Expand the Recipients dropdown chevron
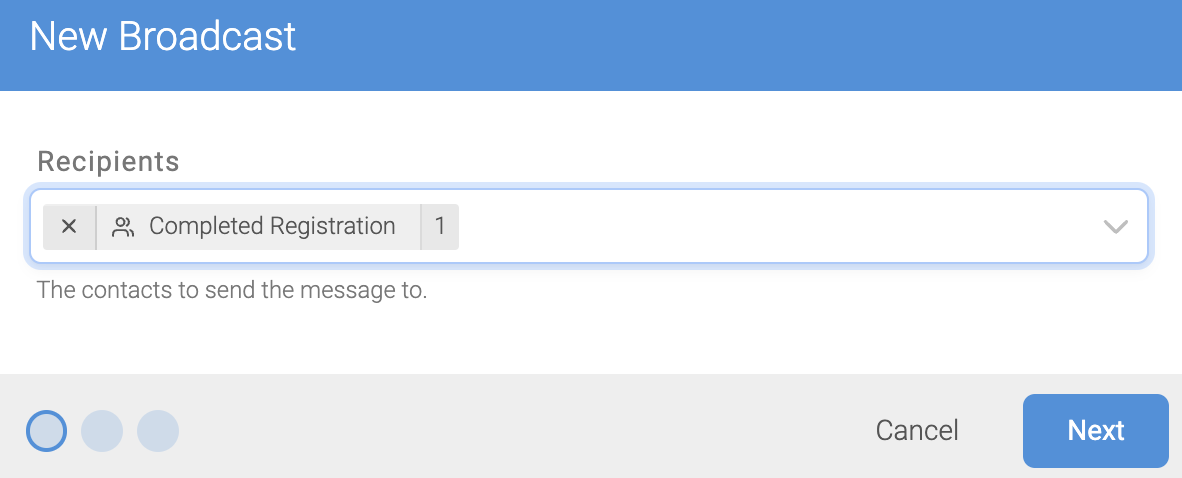The width and height of the screenshot is (1182, 478). tap(1115, 226)
